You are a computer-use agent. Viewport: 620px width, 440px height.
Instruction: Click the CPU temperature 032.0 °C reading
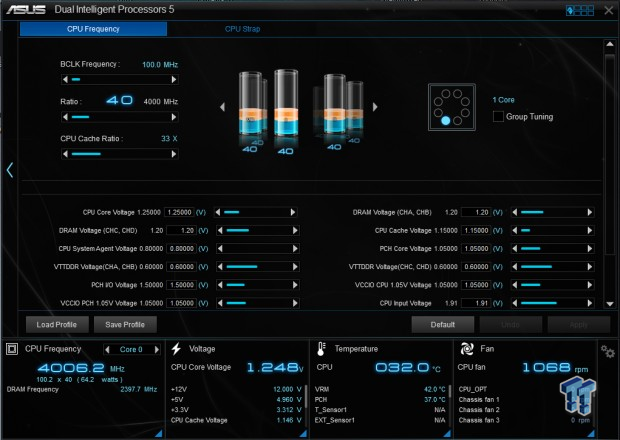(x=408, y=368)
